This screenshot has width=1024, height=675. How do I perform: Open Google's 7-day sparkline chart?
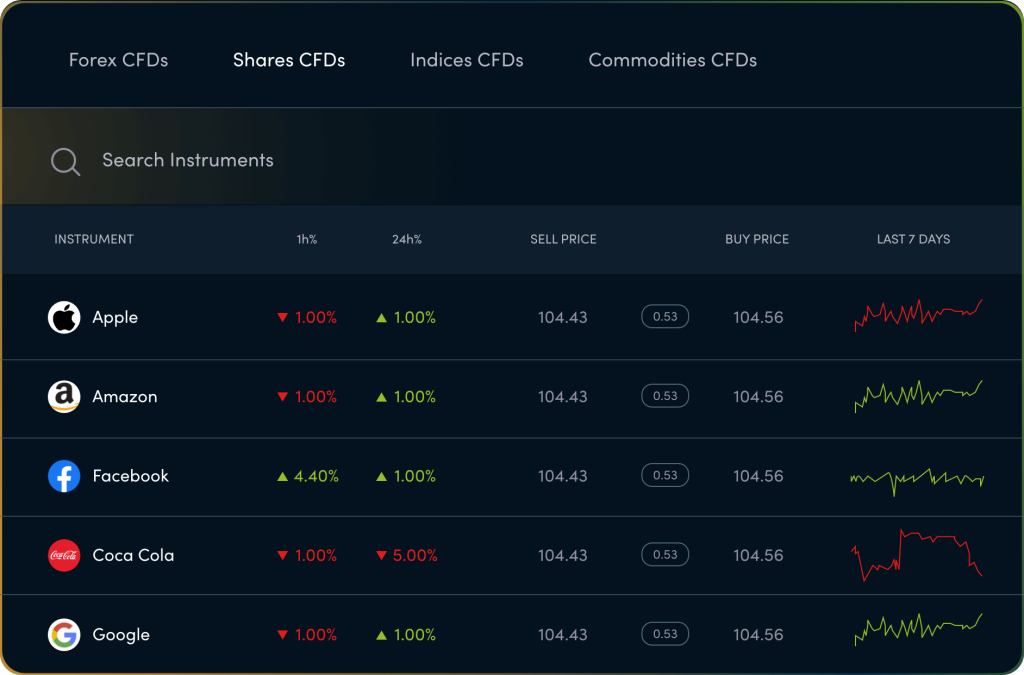click(918, 629)
